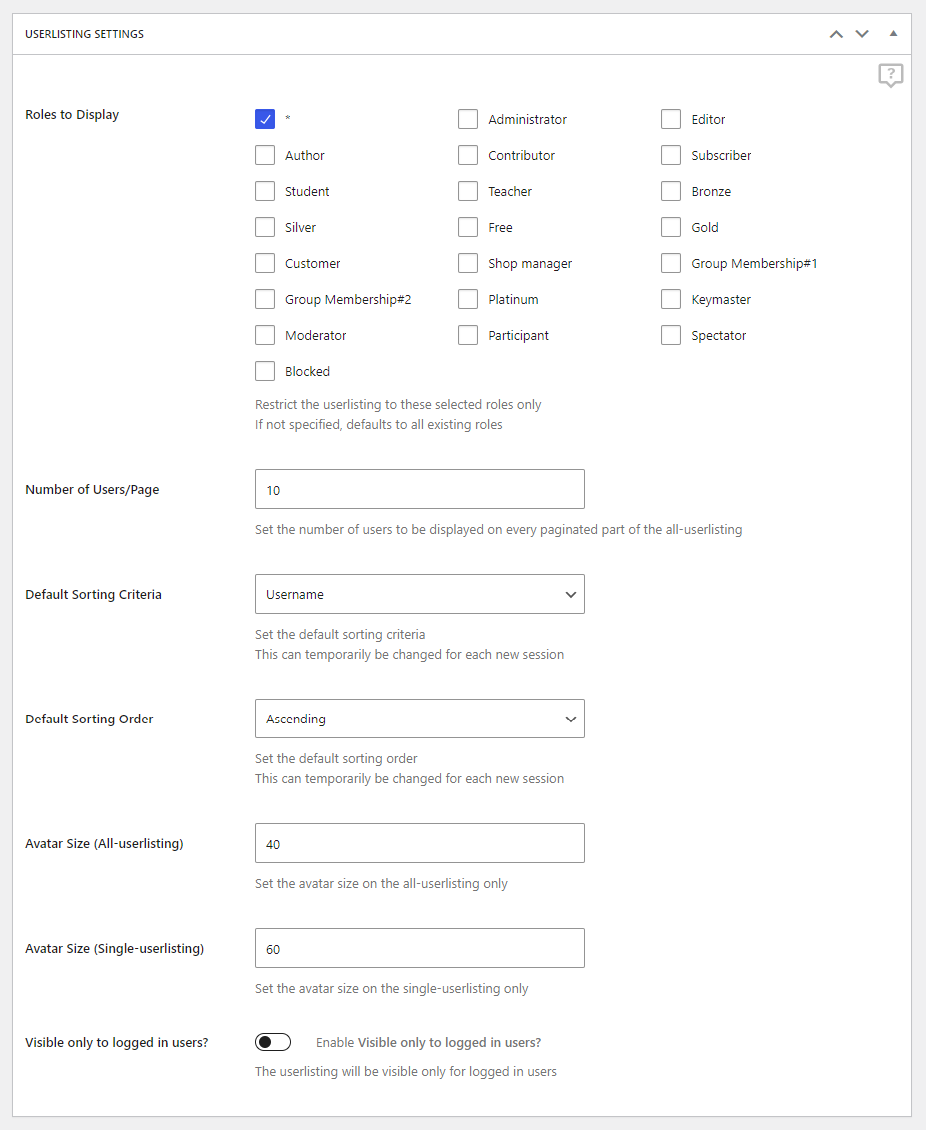Tick the Shop manager role checkbox
The width and height of the screenshot is (926, 1130).
(x=468, y=263)
